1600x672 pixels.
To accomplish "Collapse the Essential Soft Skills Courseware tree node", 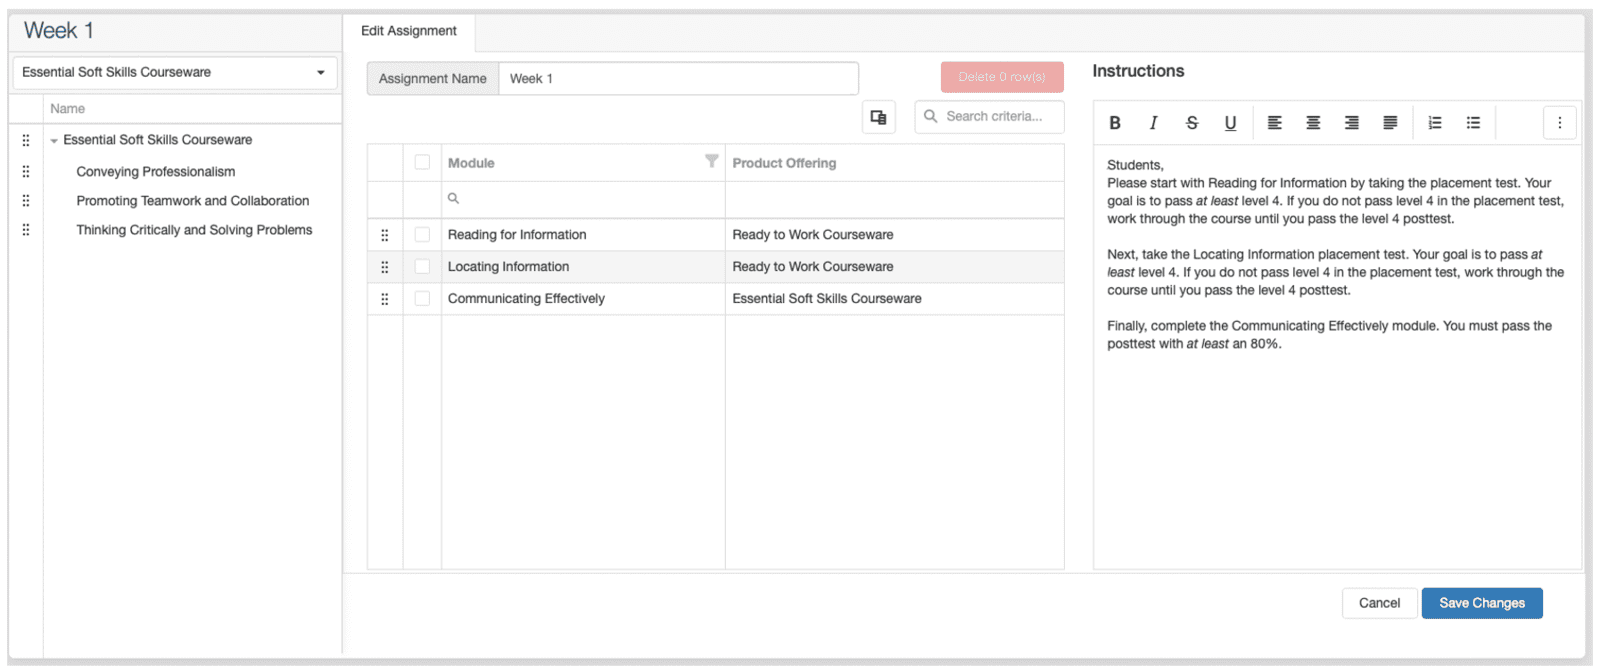I will click(x=54, y=141).
